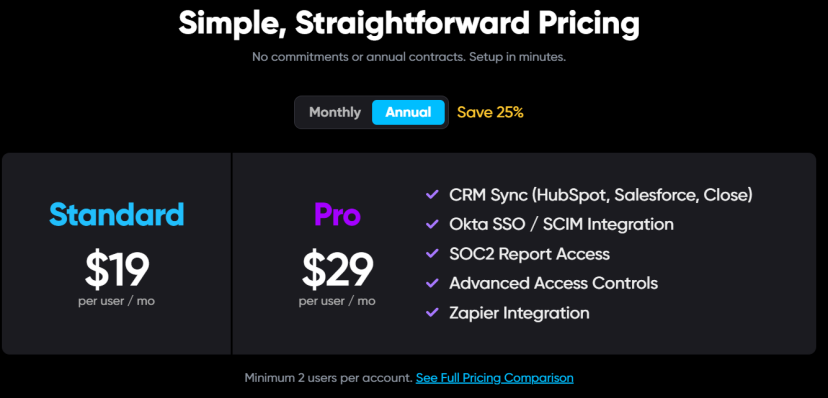The width and height of the screenshot is (828, 398).
Task: Click the $29 Pro price
Action: [337, 270]
